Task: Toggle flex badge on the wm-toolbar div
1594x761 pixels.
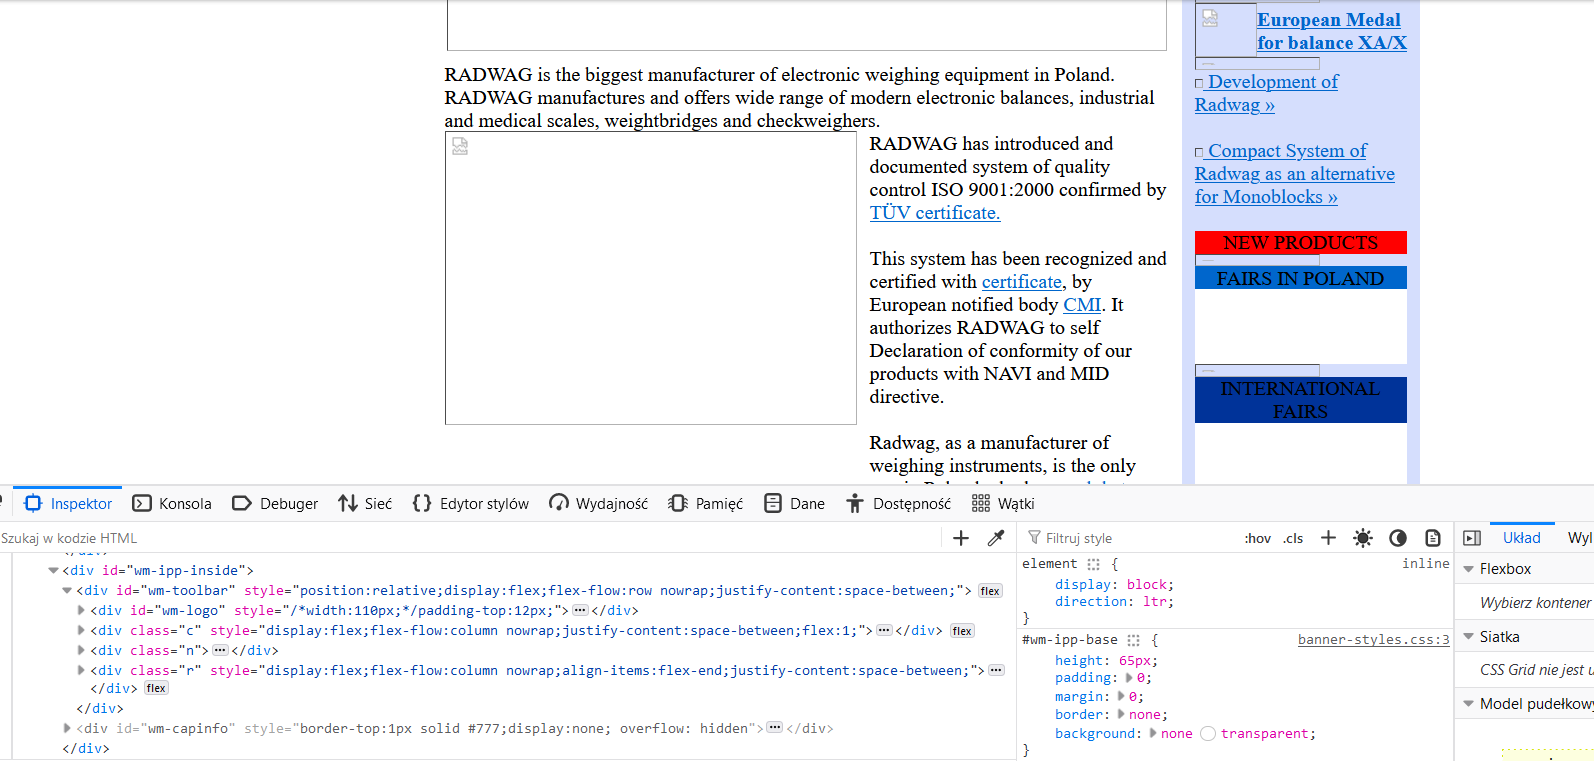Action: coord(990,591)
